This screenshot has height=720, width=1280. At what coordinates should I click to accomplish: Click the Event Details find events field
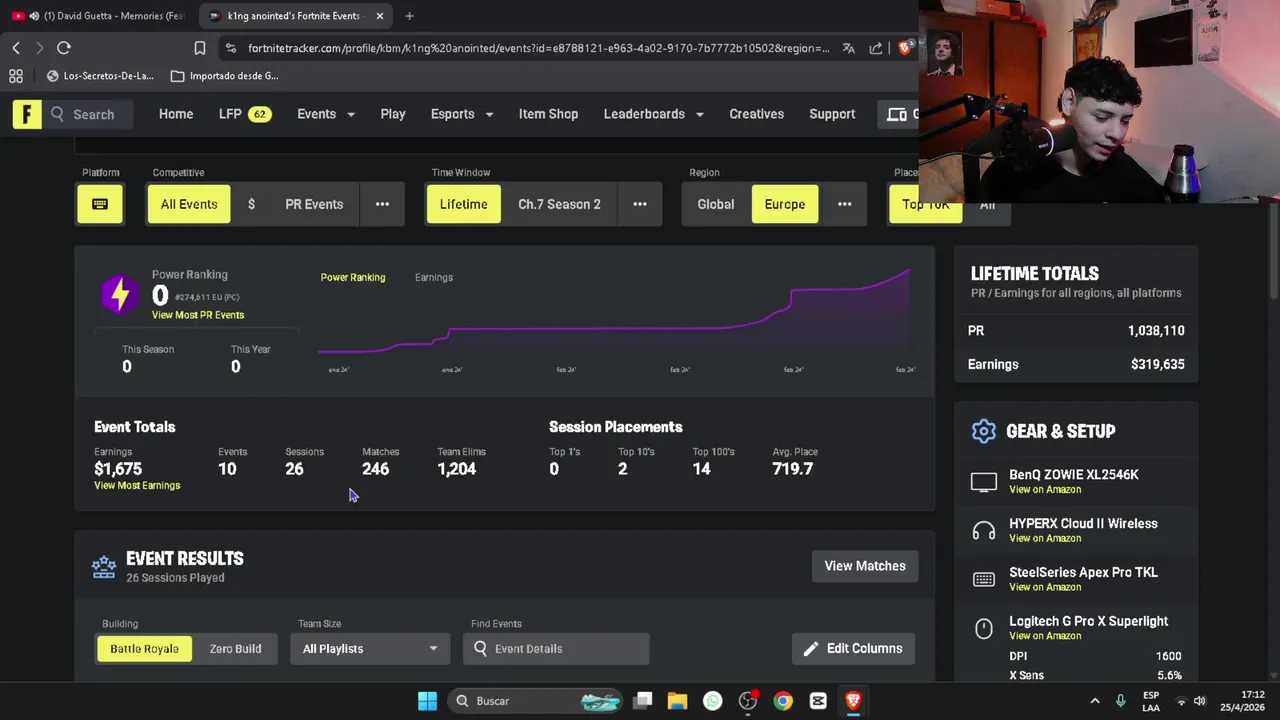point(556,649)
